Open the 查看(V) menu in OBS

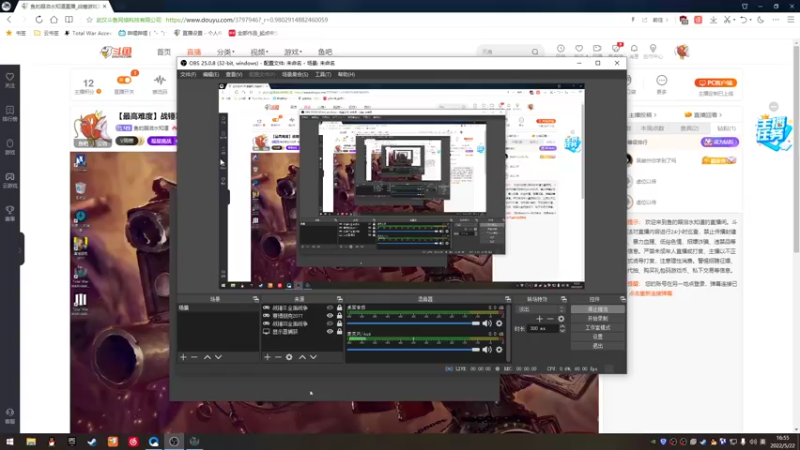click(x=234, y=74)
